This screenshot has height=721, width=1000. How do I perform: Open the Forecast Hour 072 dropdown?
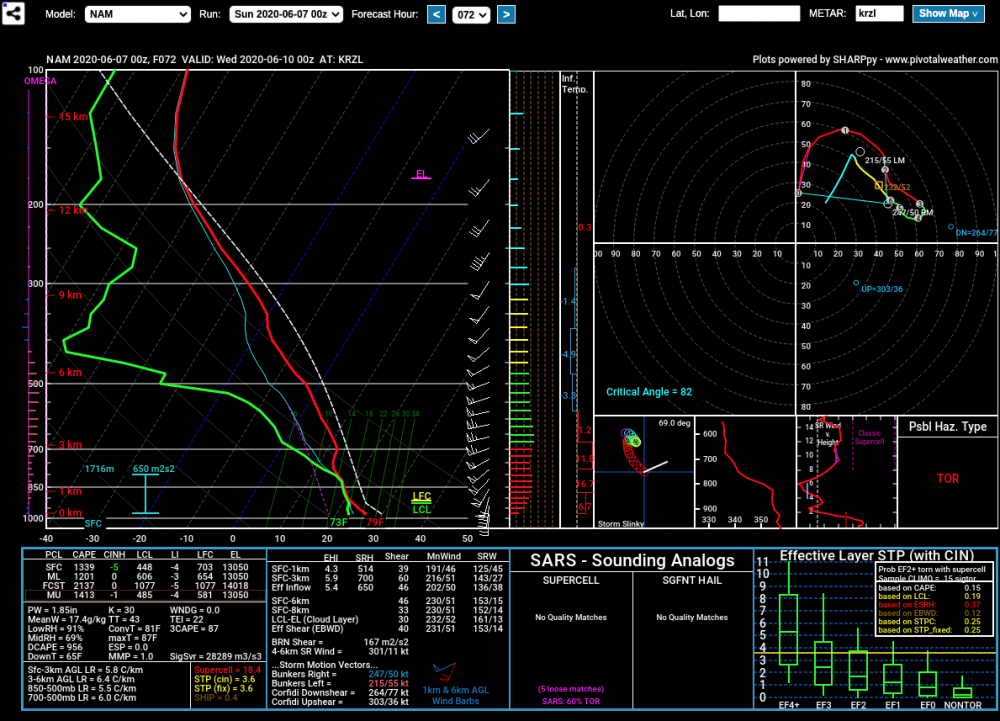tap(471, 14)
